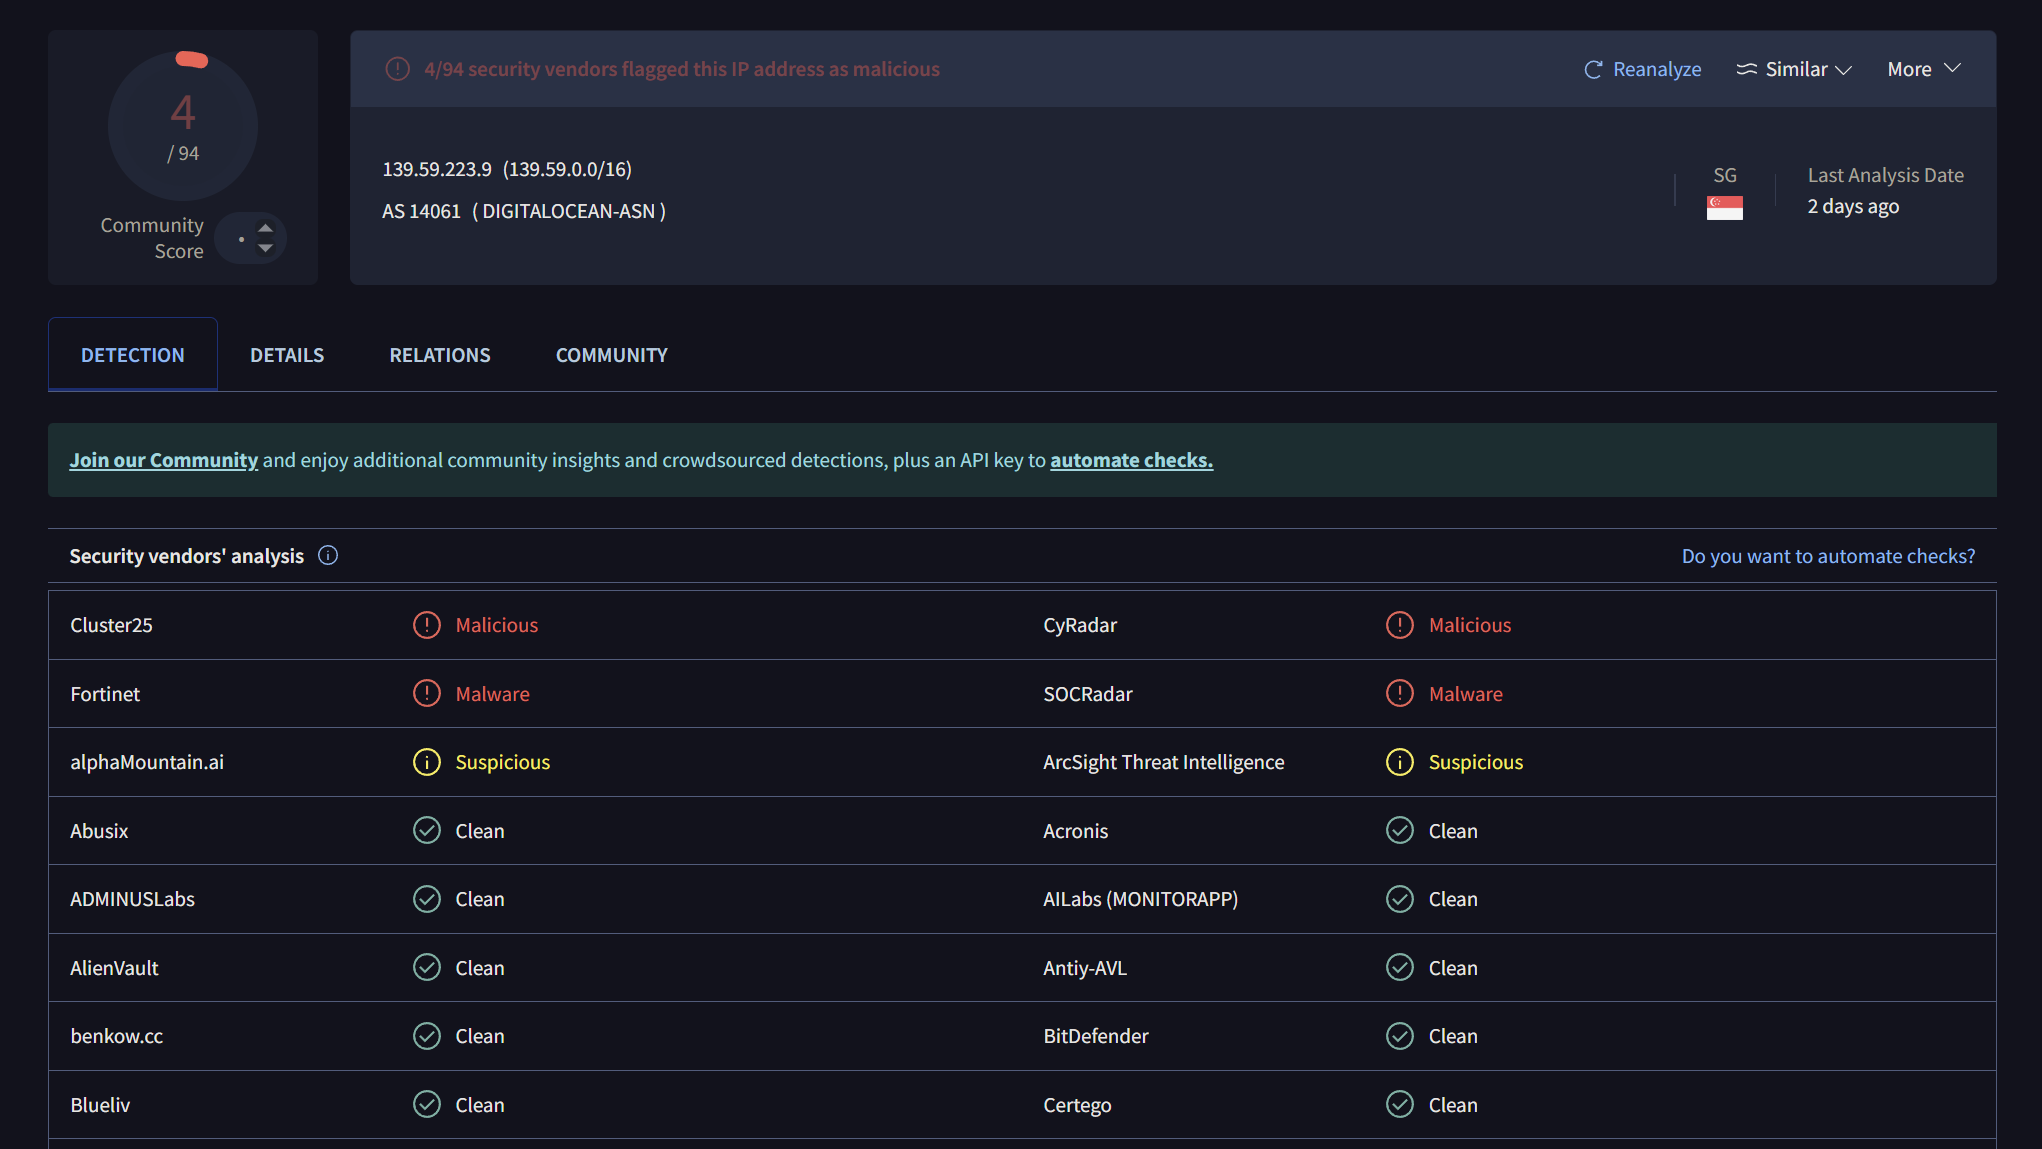Expand the More menu
The height and width of the screenshot is (1149, 2042).
click(x=1924, y=69)
